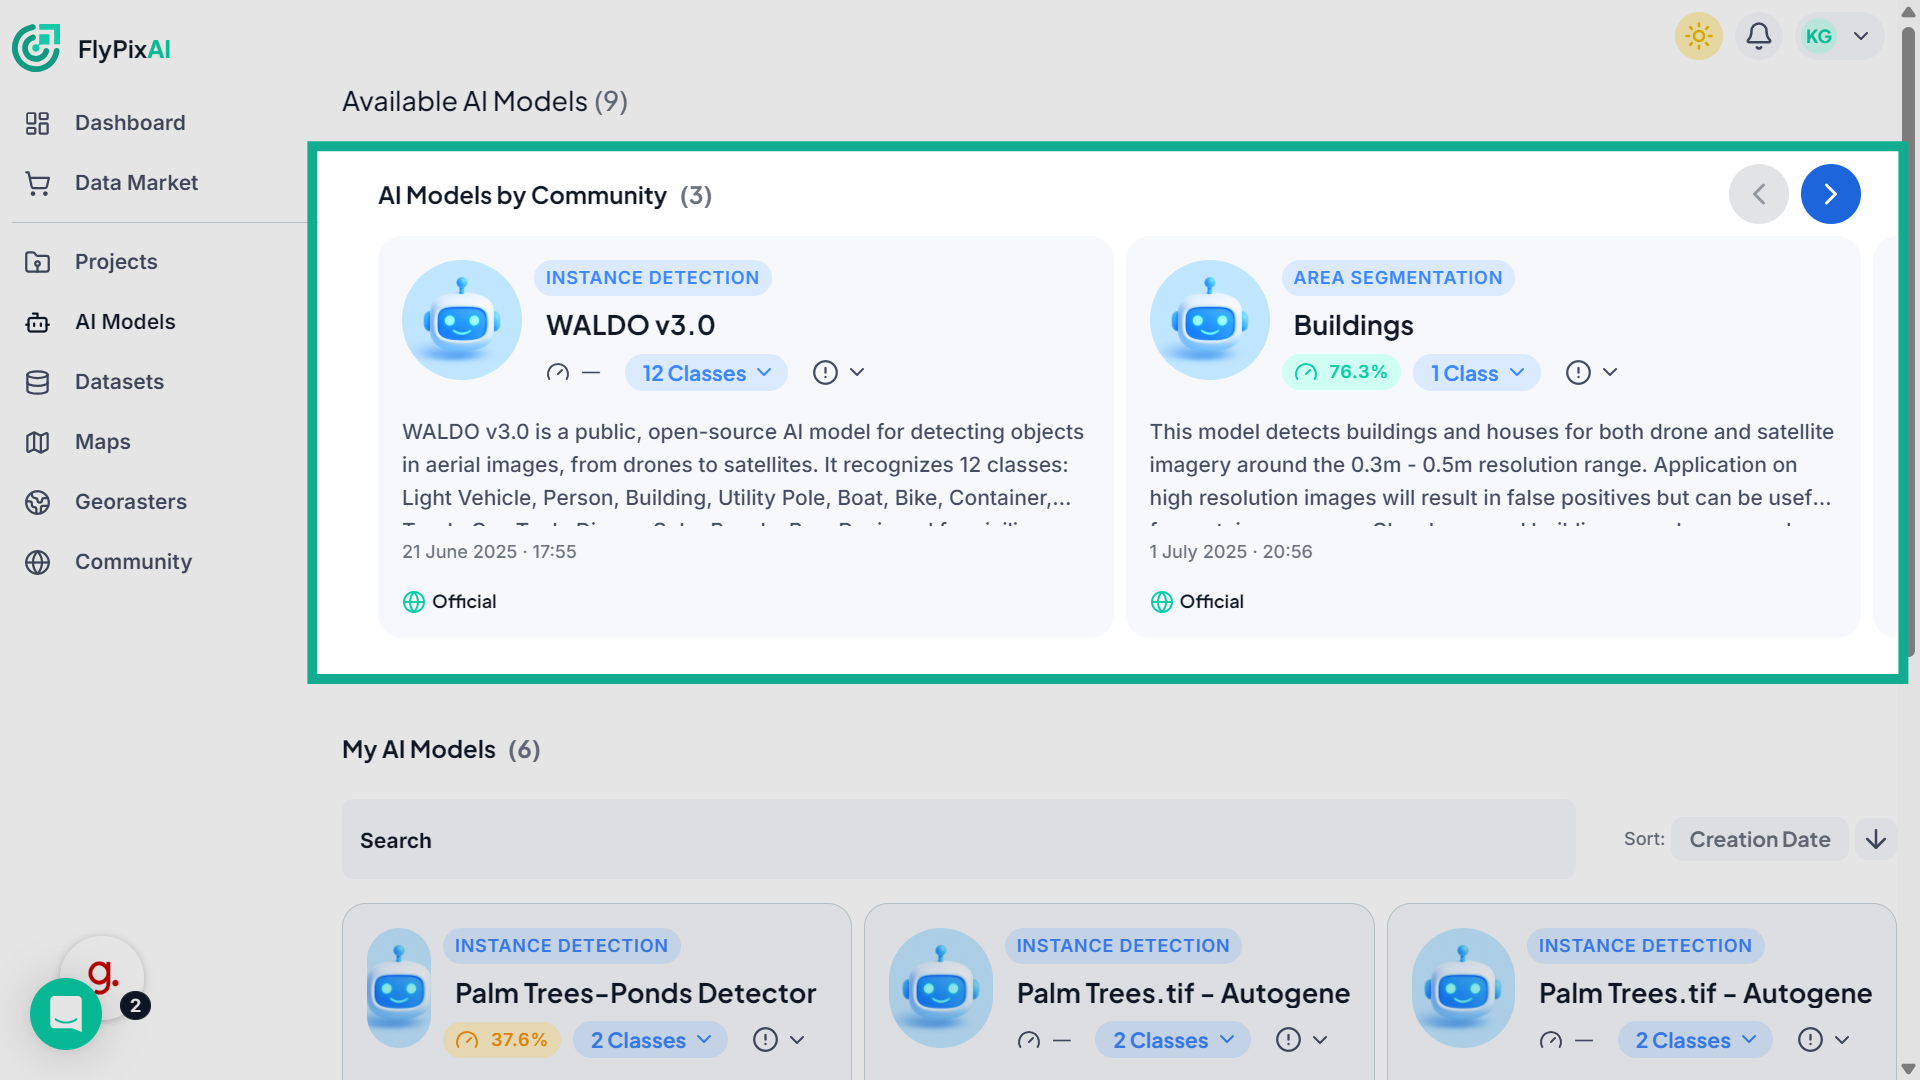Toggle sort direction arrow
The image size is (1920, 1080).
[1876, 840]
